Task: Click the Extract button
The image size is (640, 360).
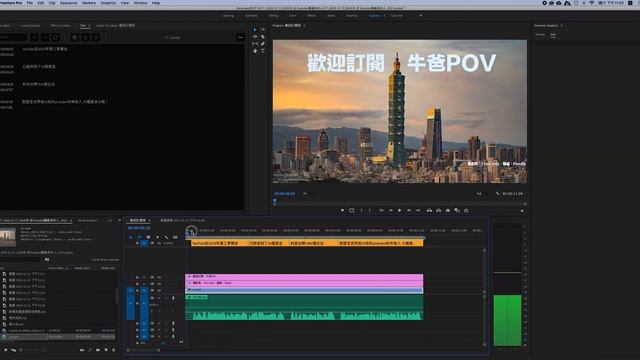Action: tap(438, 210)
